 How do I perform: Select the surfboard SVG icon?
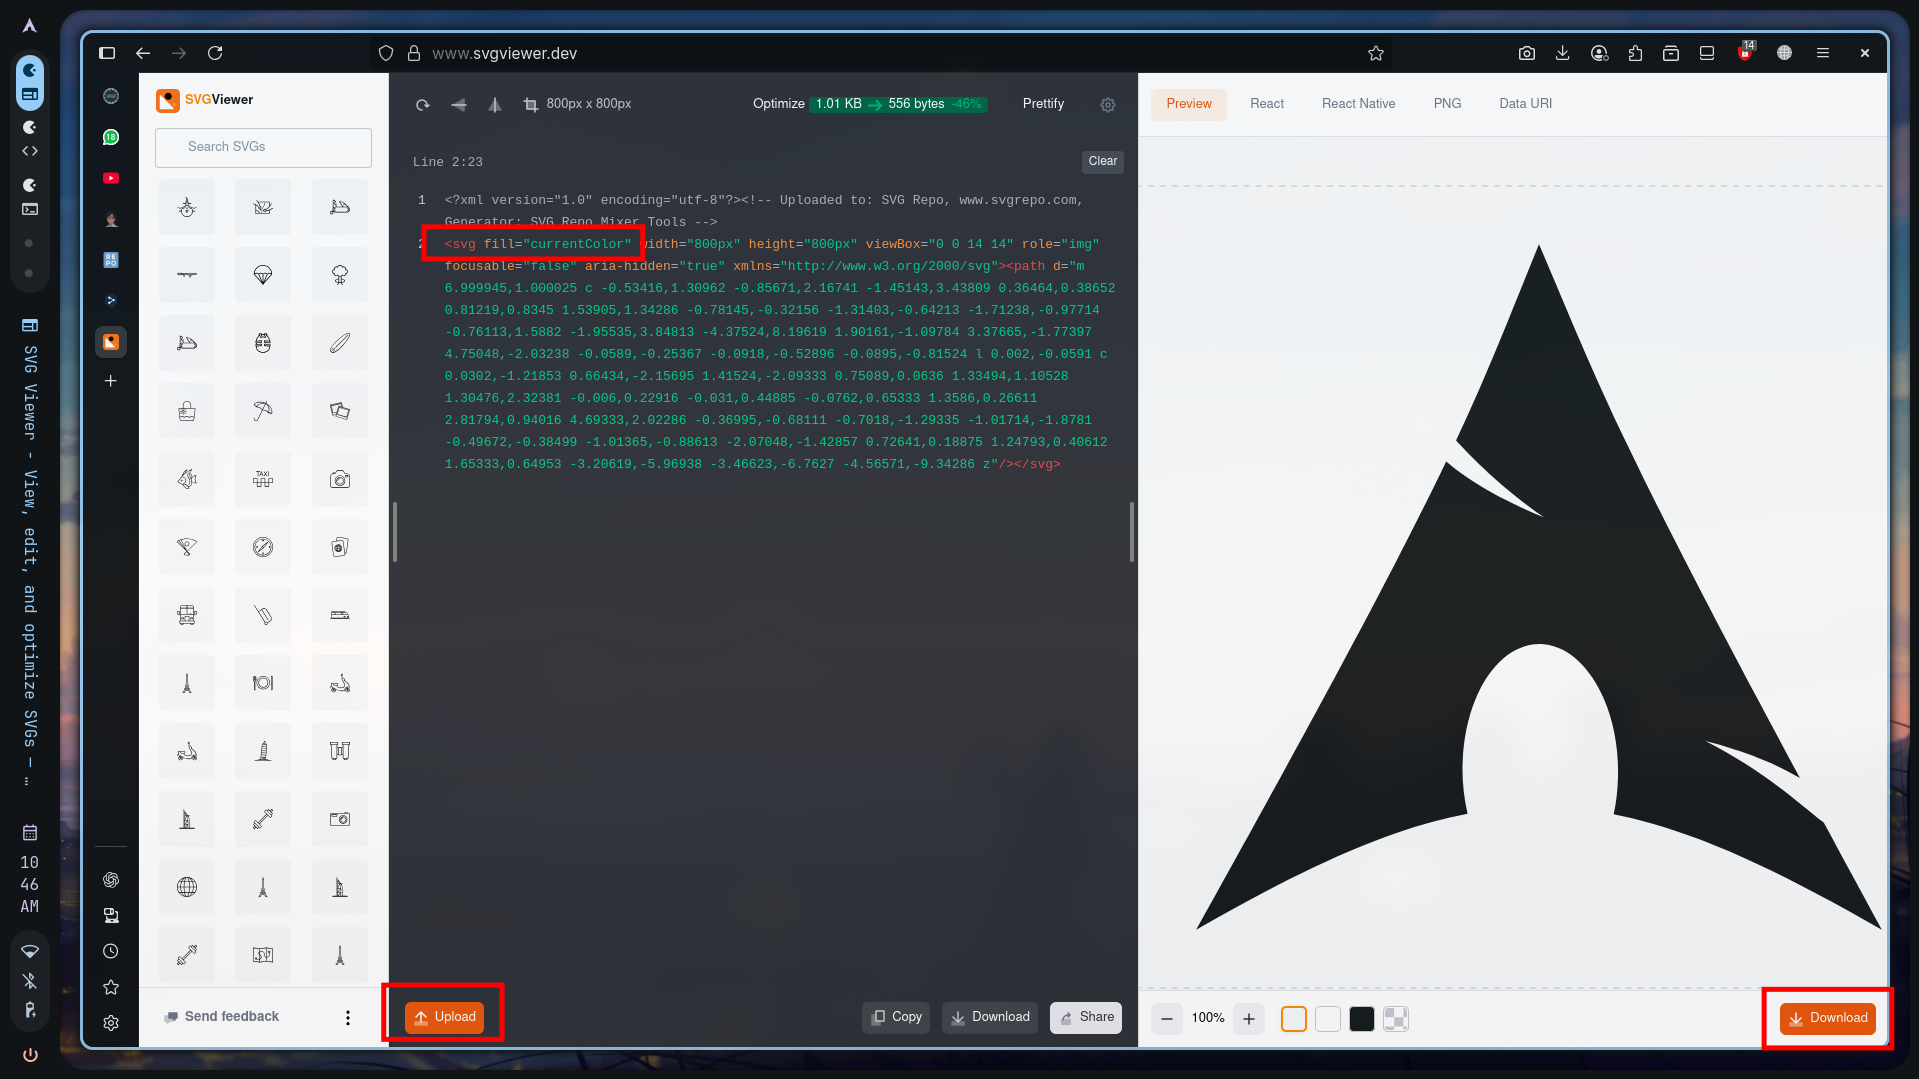pos(340,343)
